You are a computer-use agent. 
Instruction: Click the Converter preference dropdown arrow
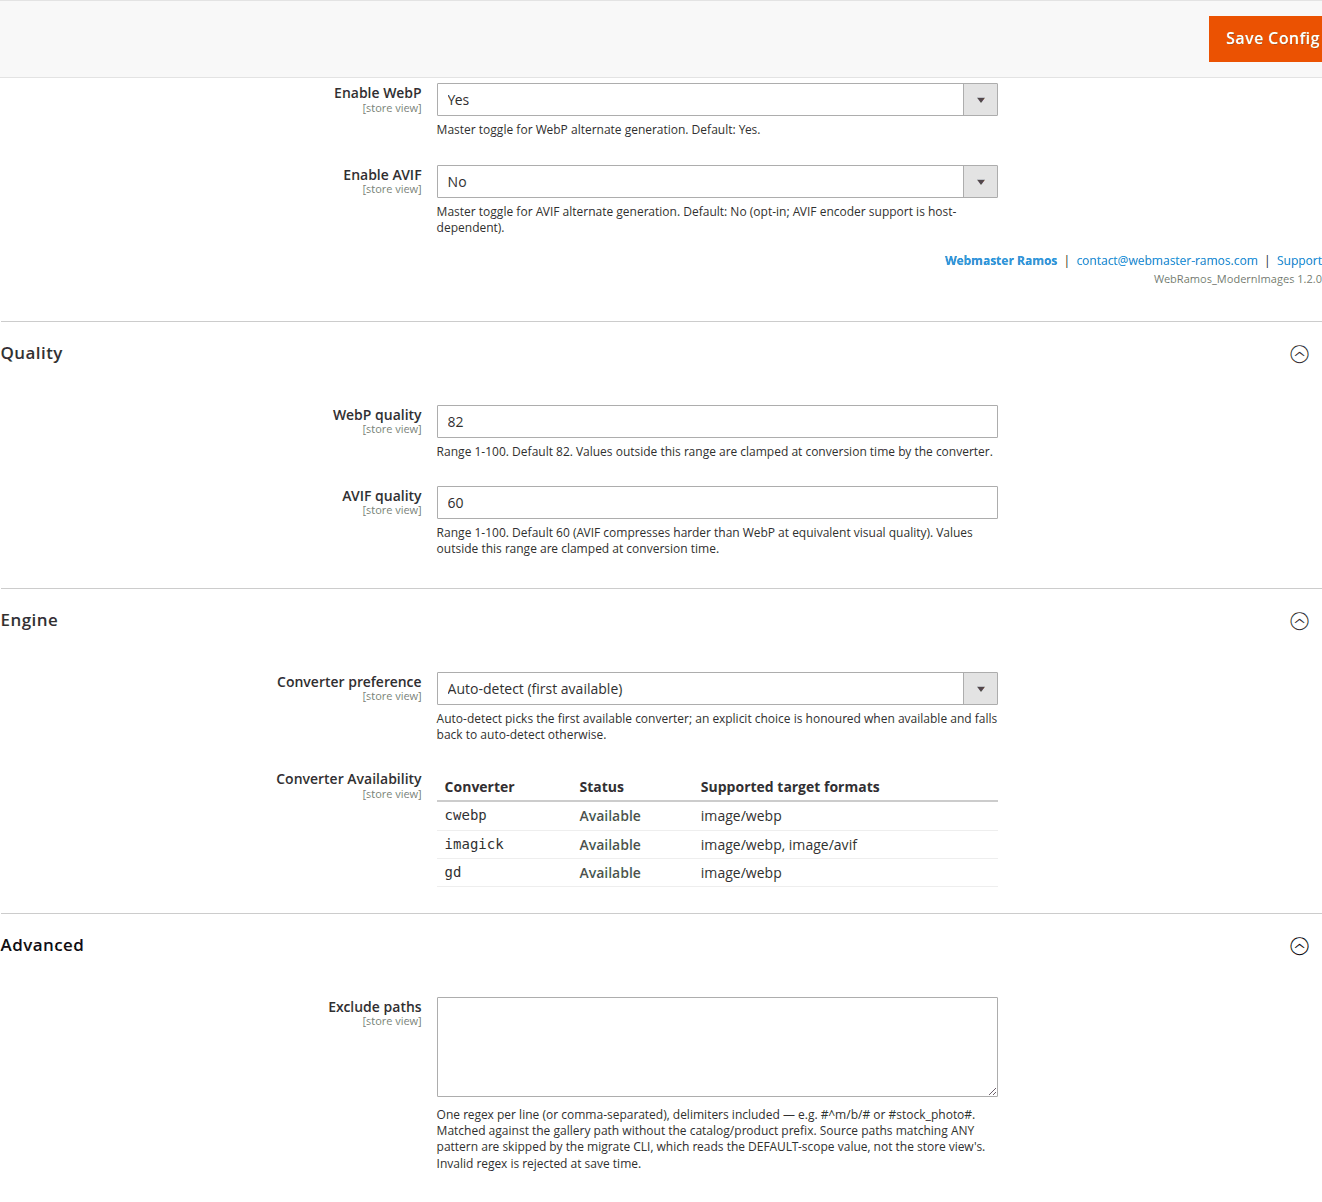tap(980, 689)
